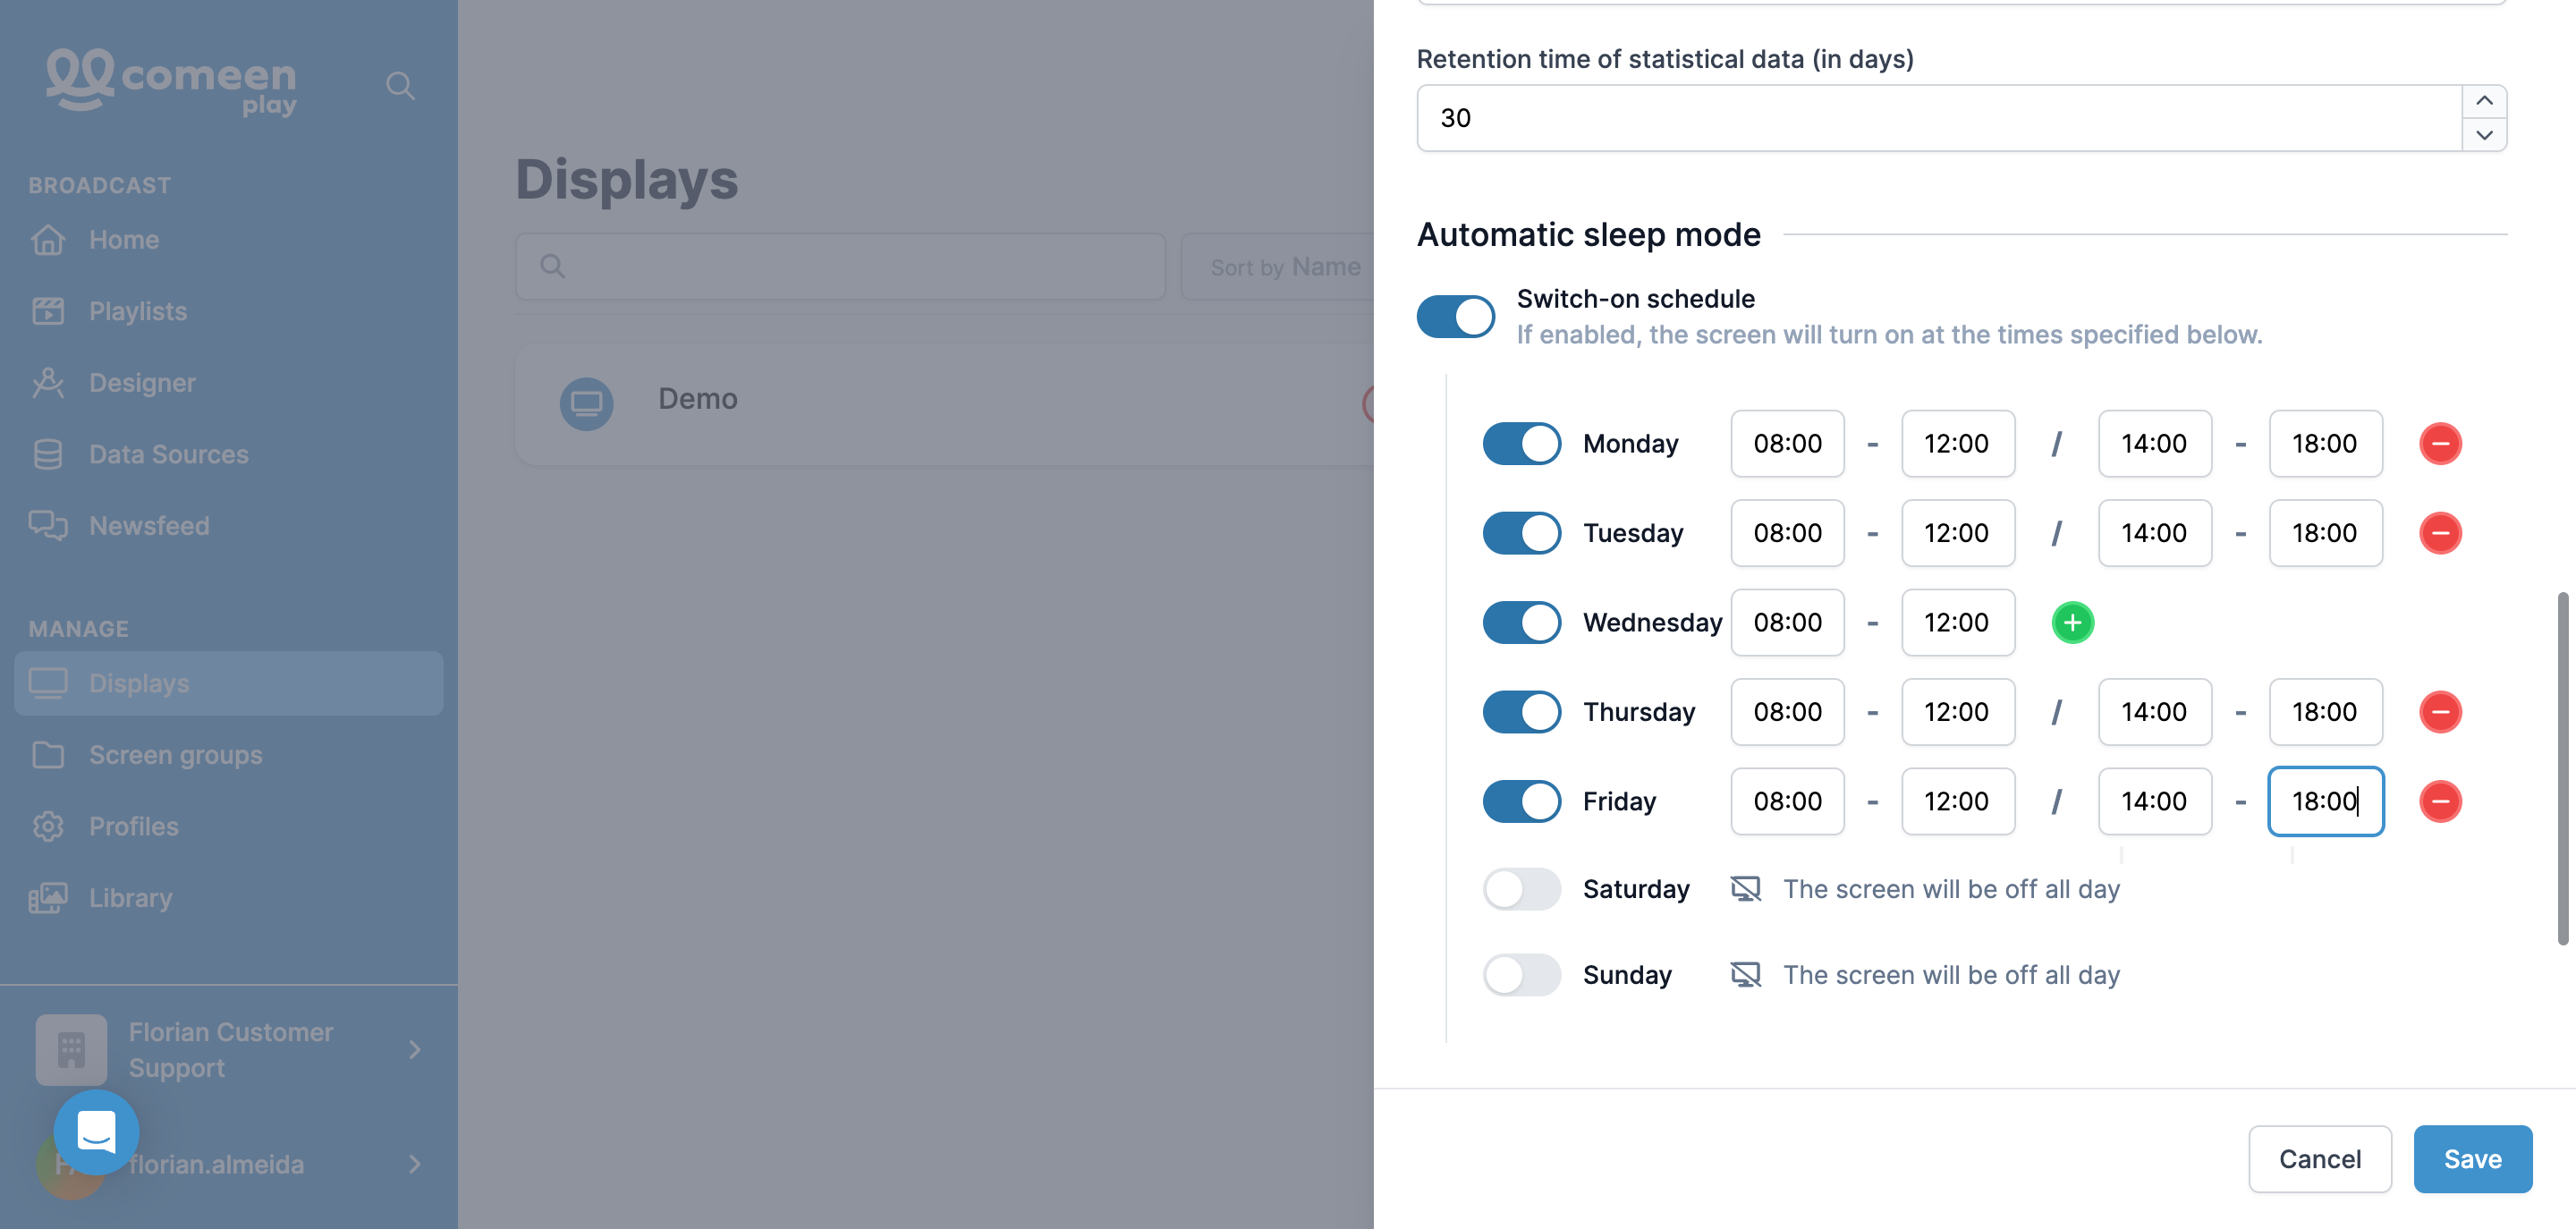Open Designer from the sidebar
The width and height of the screenshot is (2576, 1229).
pyautogui.click(x=229, y=383)
